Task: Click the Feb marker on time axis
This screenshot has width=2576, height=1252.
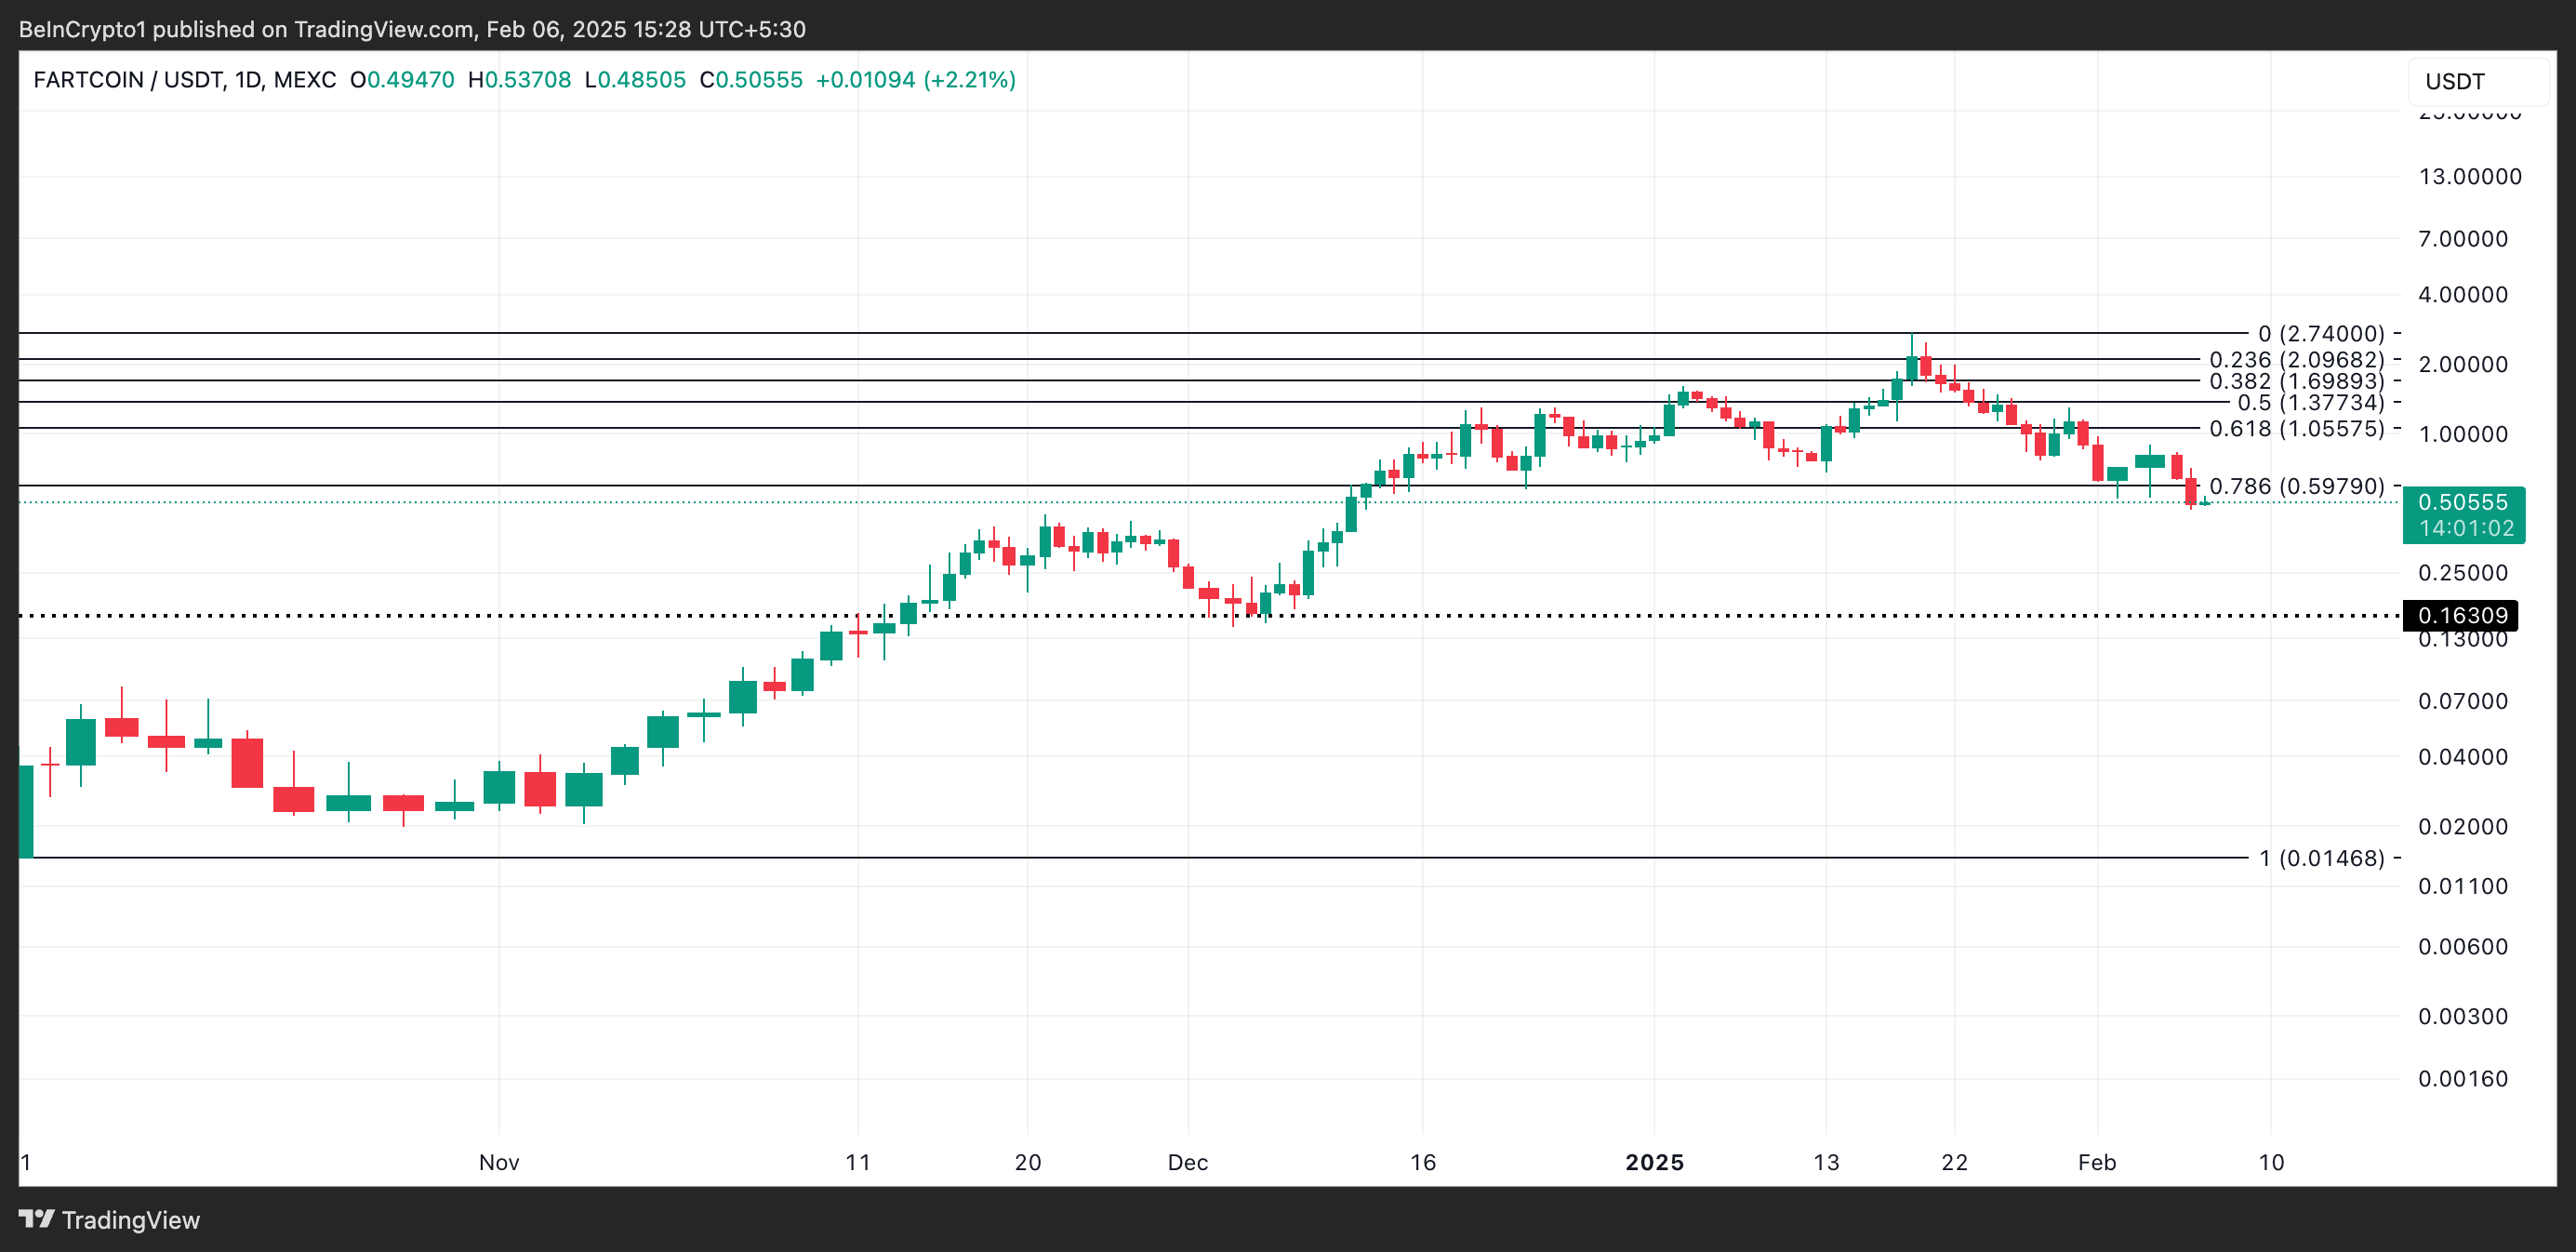Action: pyautogui.click(x=2097, y=1162)
